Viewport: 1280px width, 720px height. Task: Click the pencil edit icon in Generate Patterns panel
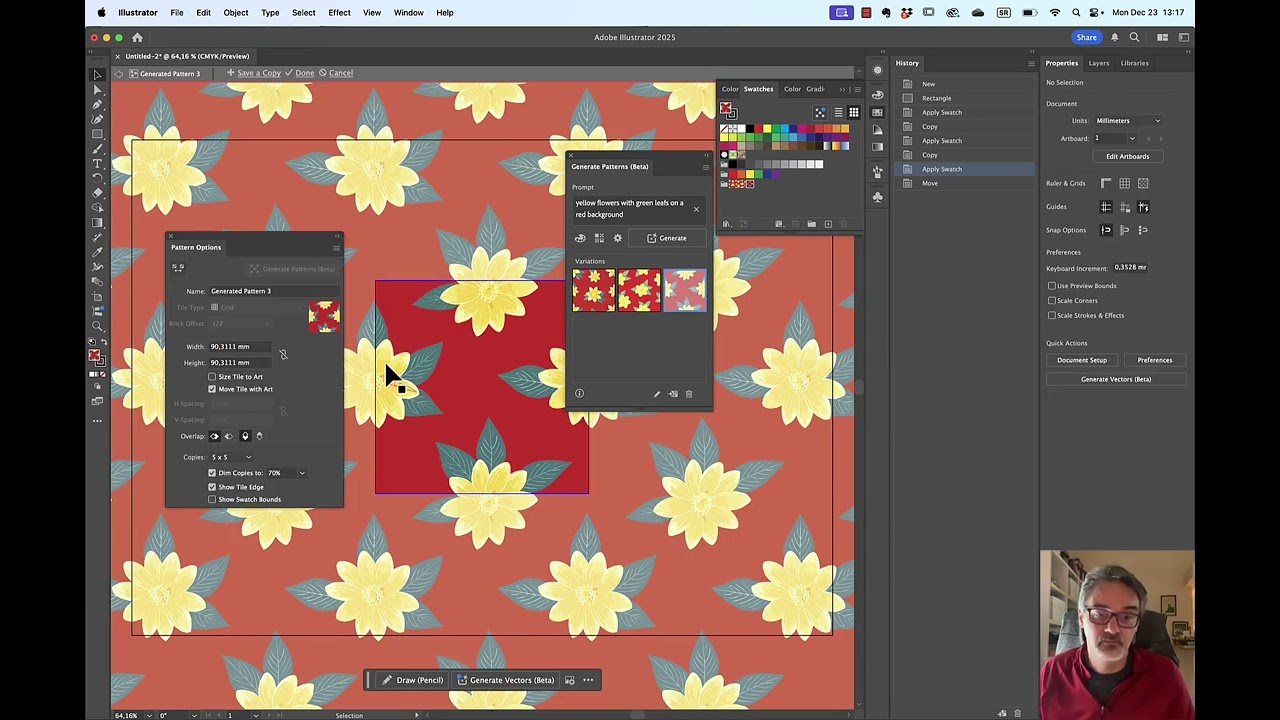pyautogui.click(x=657, y=394)
